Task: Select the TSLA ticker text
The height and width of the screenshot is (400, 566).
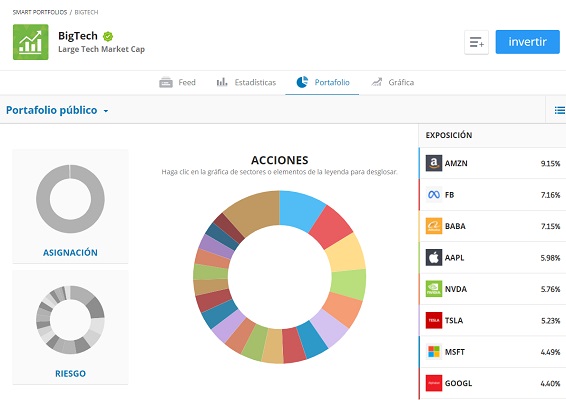Action: tap(454, 321)
